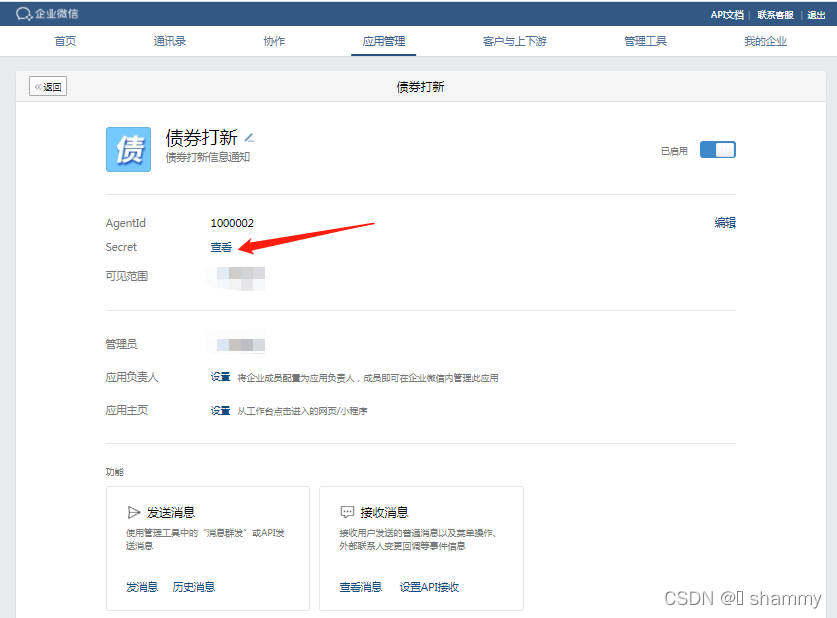Click the 编辑 link

tap(725, 223)
